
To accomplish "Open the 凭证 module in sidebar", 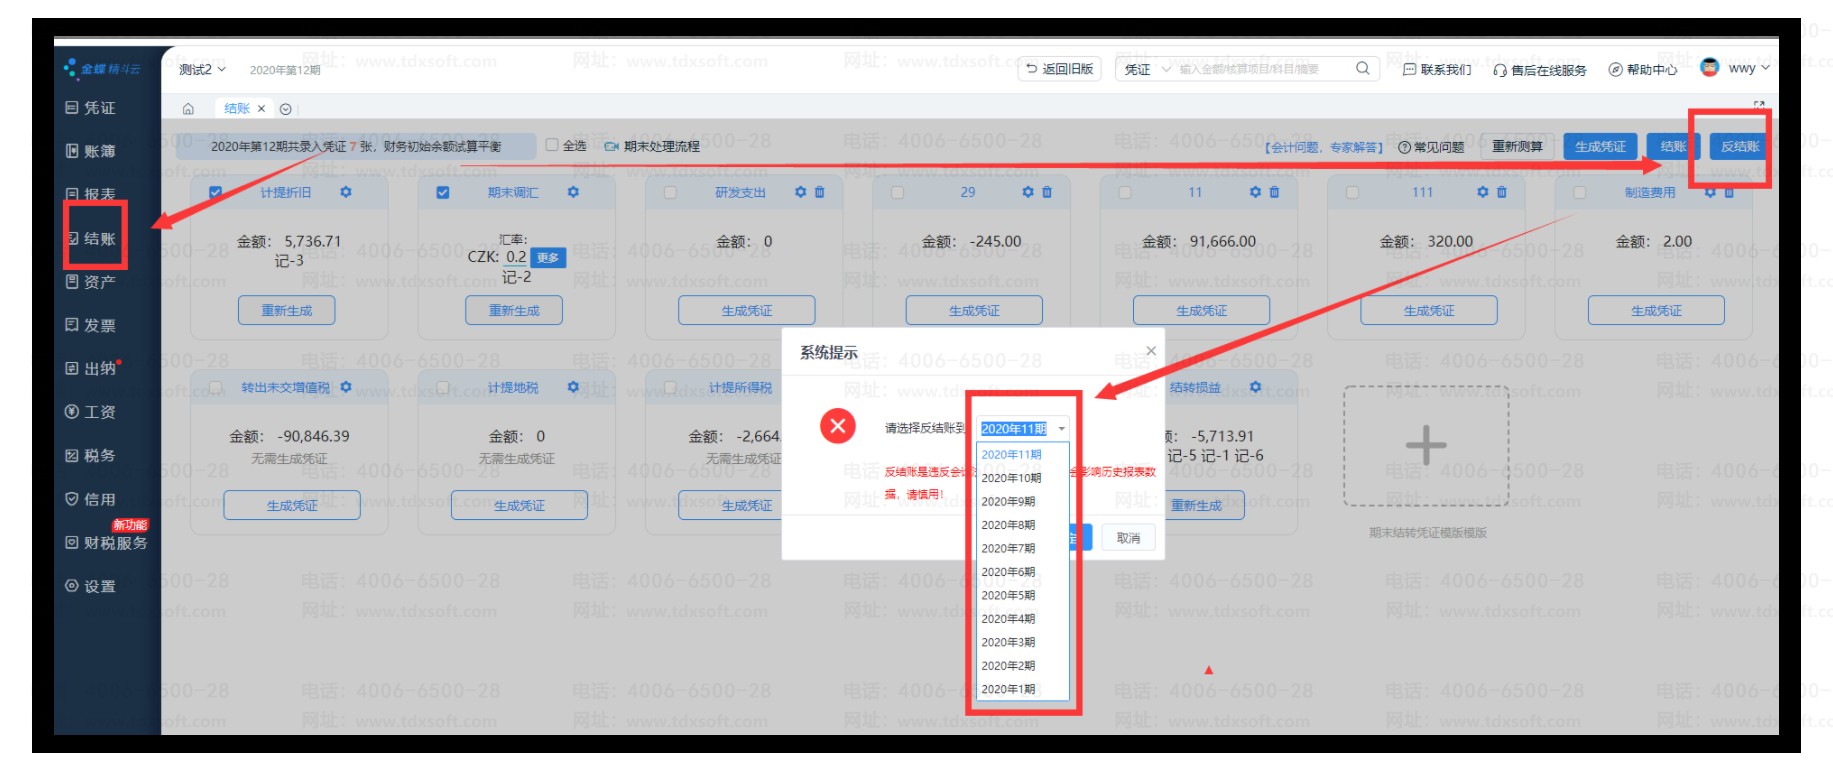I will click(x=91, y=108).
